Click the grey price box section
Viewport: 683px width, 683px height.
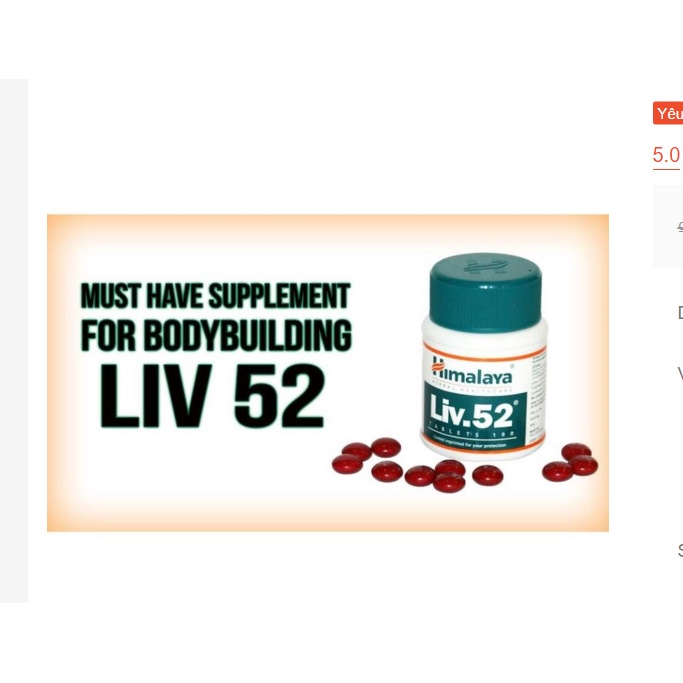pos(668,226)
